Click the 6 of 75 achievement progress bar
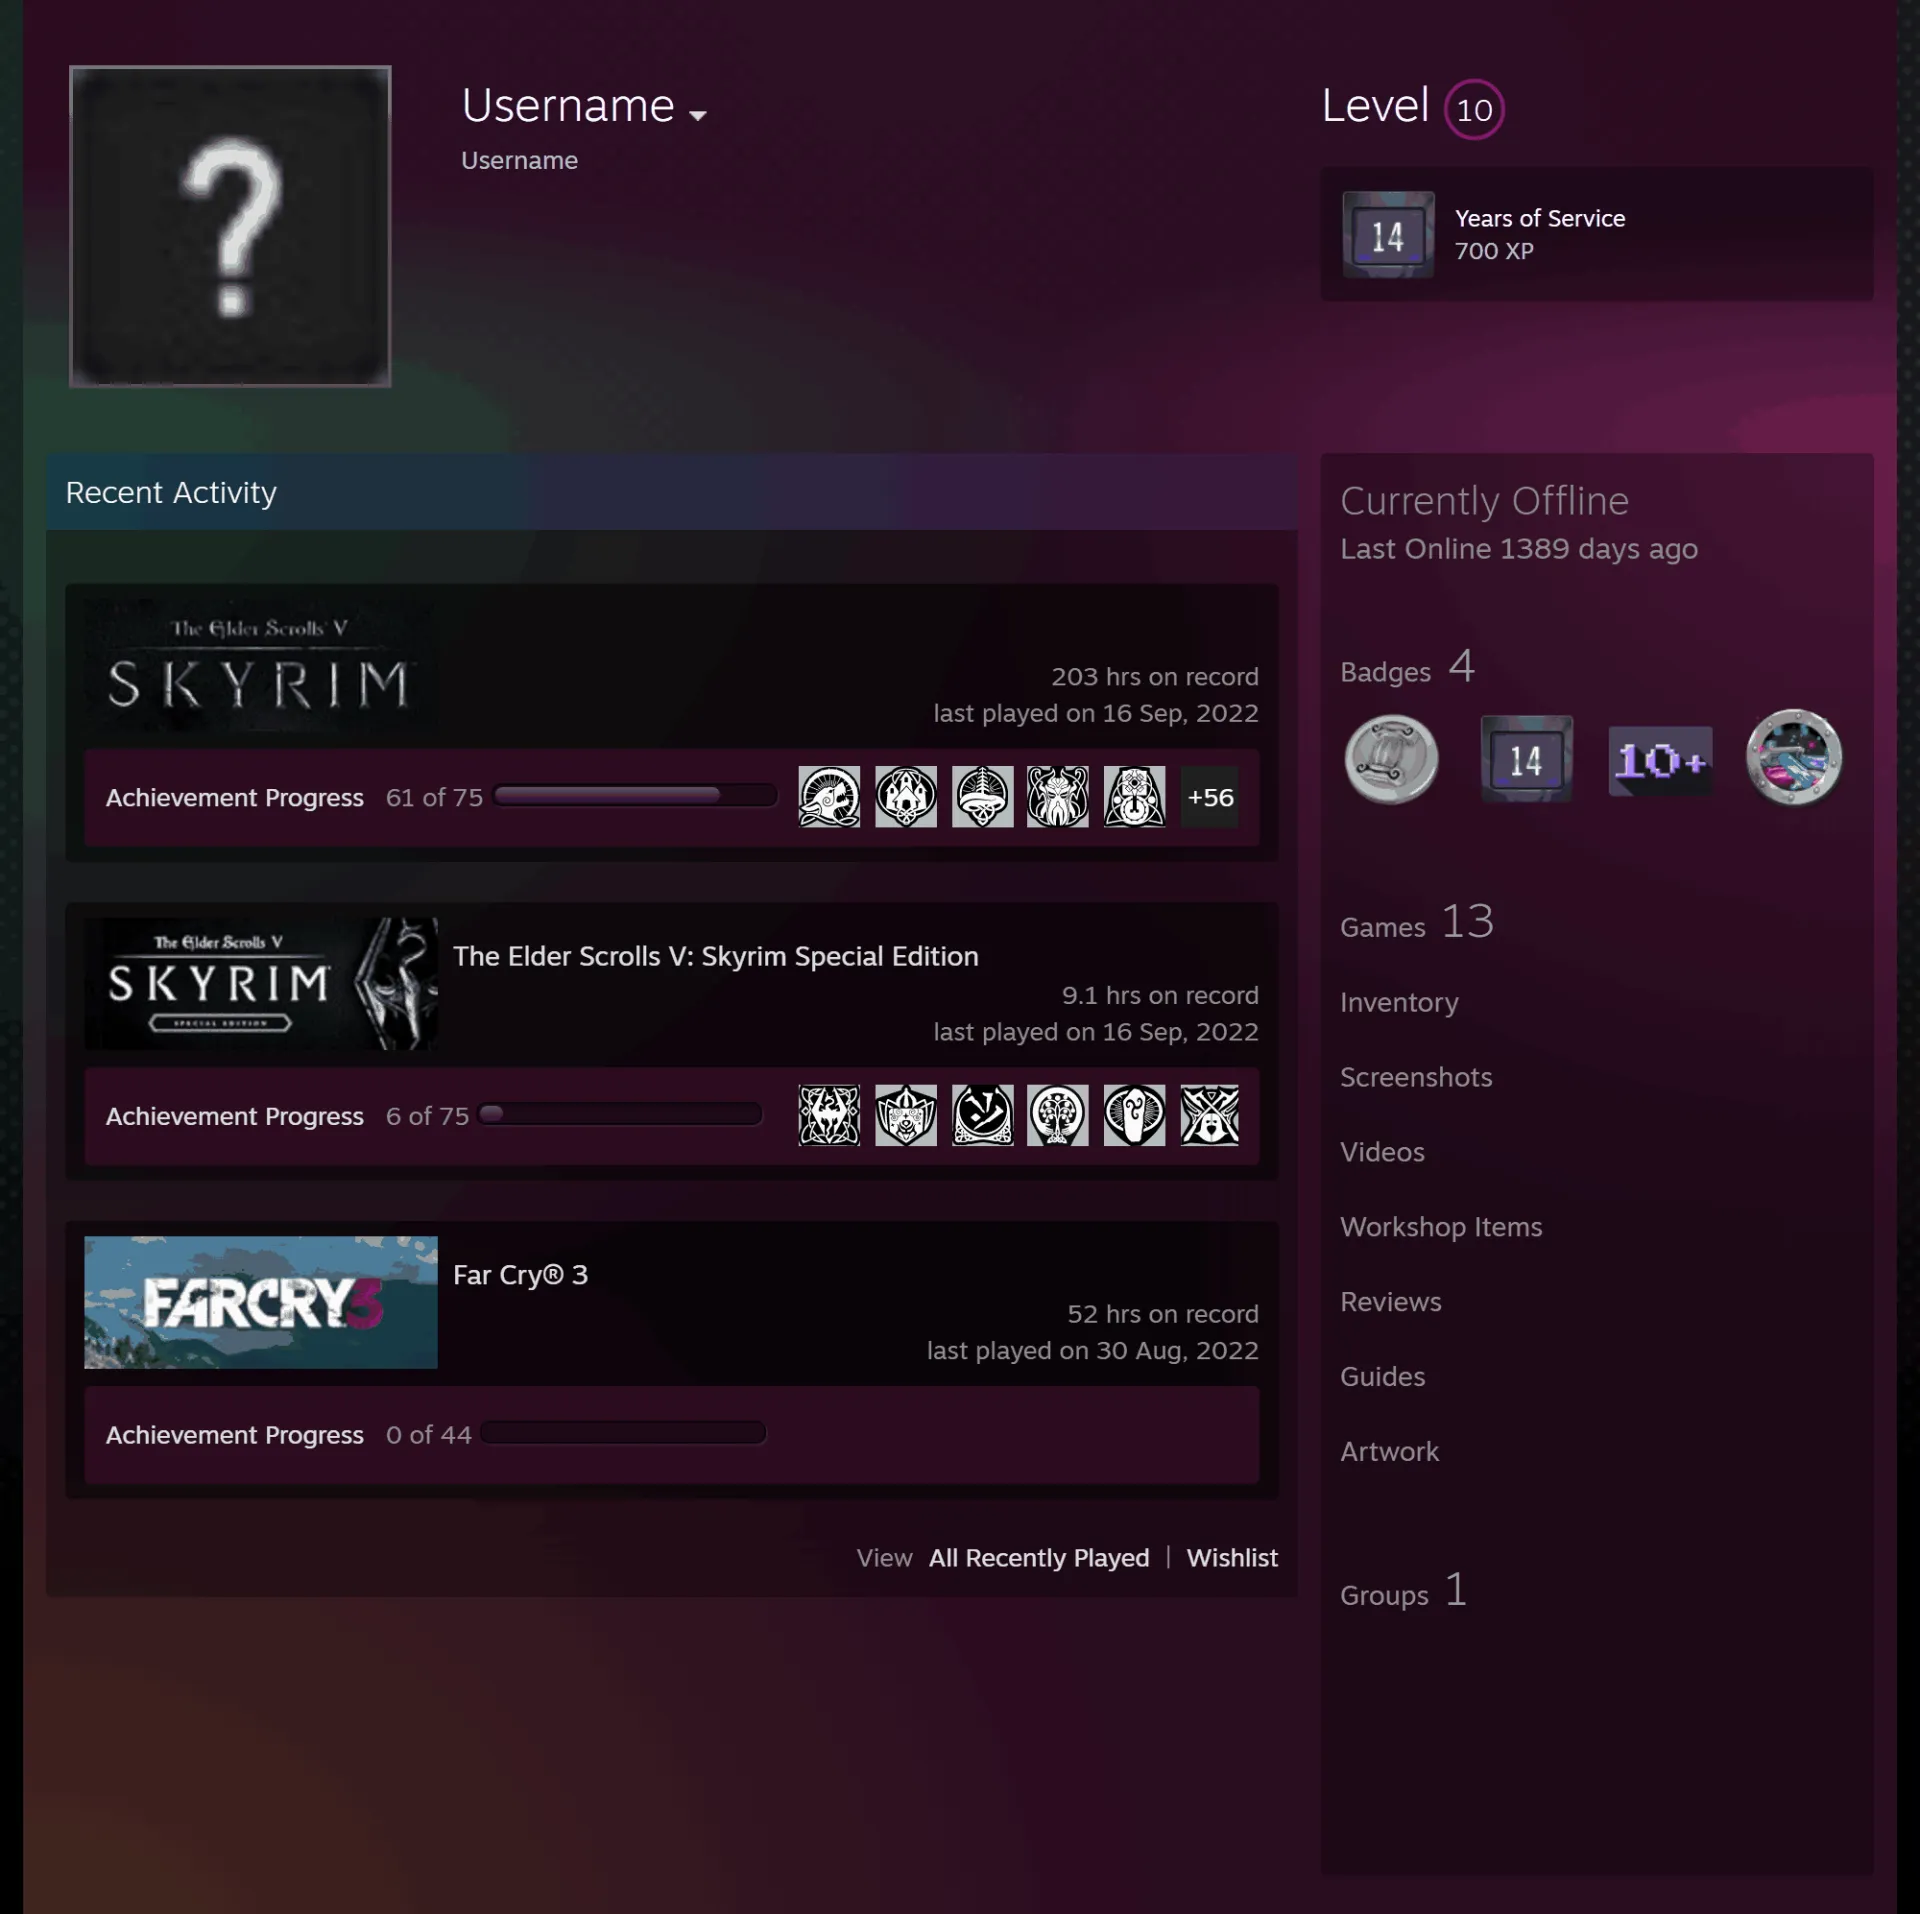Screen dimensions: 1920x1914 pos(620,1114)
